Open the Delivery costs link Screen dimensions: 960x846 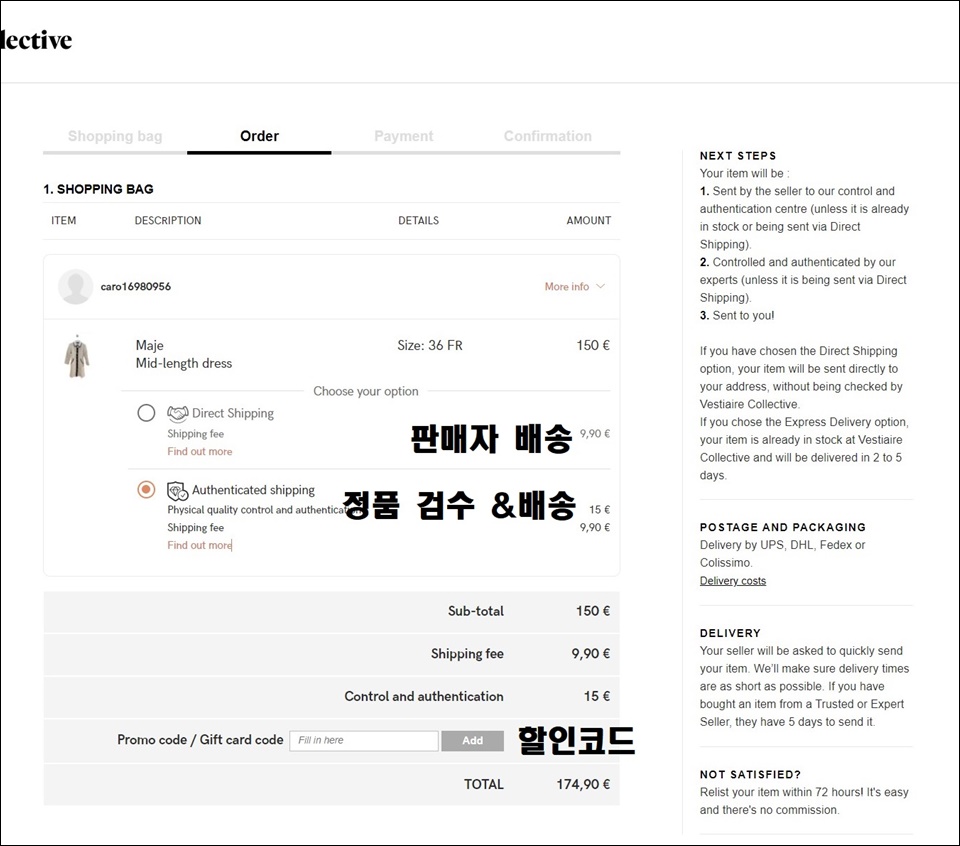733,581
